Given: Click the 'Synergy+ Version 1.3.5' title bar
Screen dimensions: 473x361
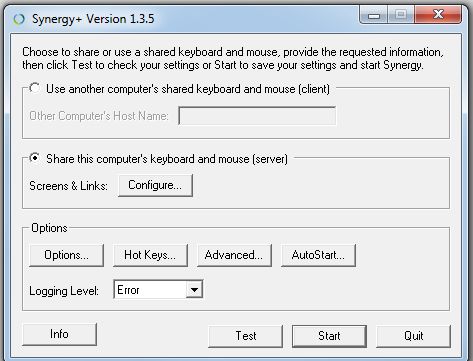Looking at the screenshot, I should click(93, 19).
